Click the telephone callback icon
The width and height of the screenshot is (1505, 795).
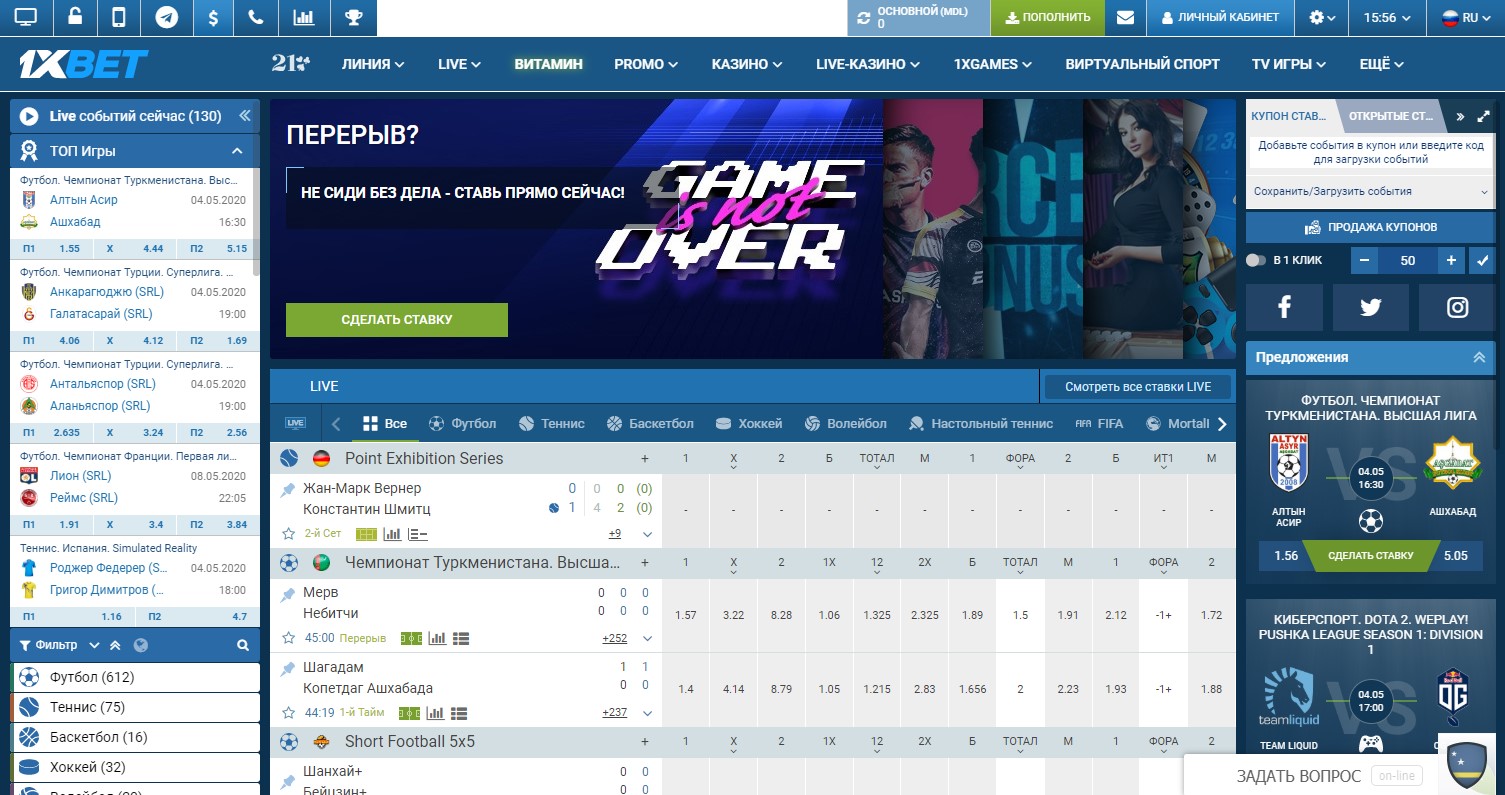tap(257, 17)
